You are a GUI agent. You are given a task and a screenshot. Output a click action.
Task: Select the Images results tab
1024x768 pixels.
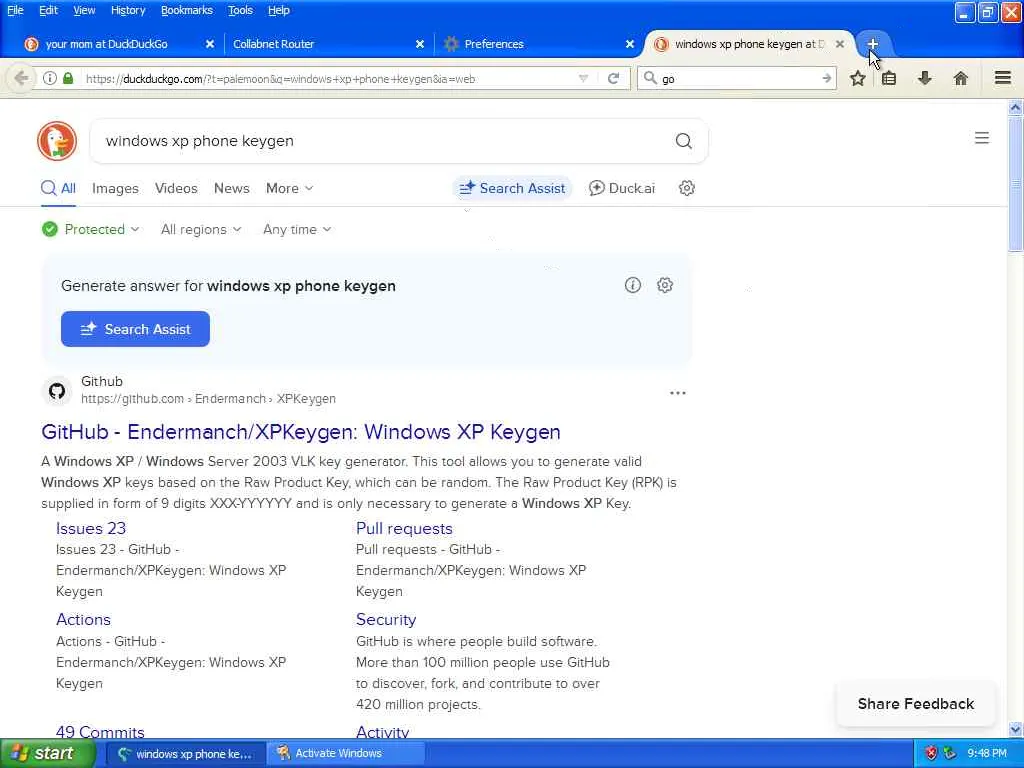pyautogui.click(x=115, y=188)
